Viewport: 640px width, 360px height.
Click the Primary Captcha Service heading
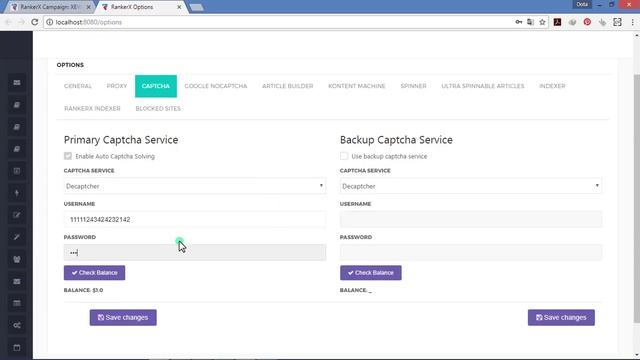pyautogui.click(x=121, y=140)
